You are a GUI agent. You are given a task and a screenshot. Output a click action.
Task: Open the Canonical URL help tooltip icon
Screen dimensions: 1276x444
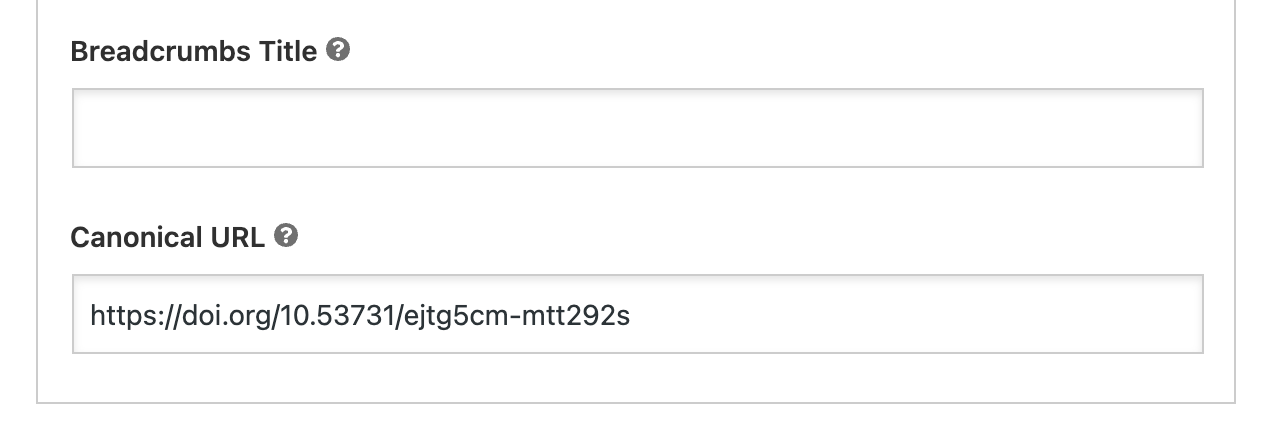(x=285, y=236)
